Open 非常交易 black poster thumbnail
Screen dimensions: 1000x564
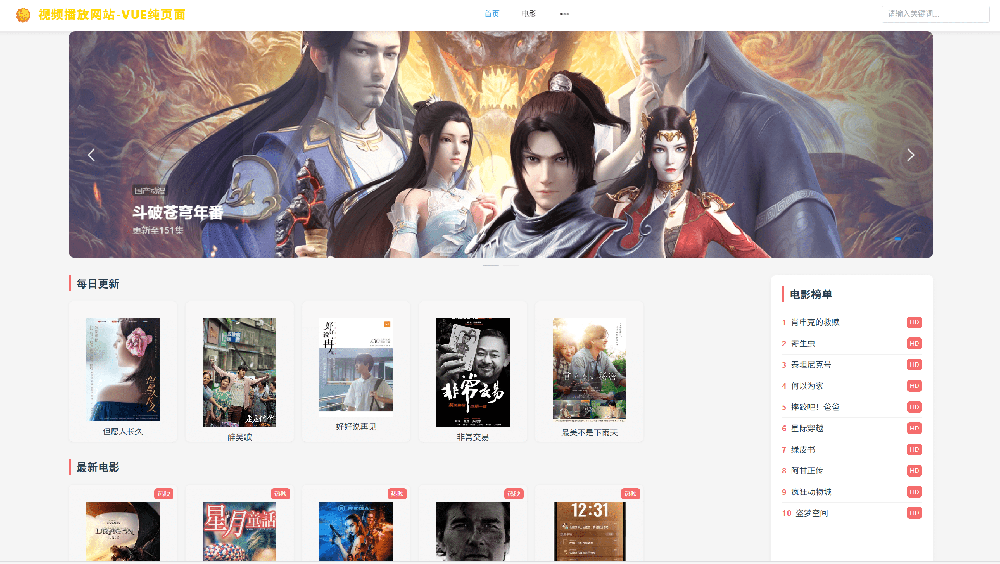point(473,373)
